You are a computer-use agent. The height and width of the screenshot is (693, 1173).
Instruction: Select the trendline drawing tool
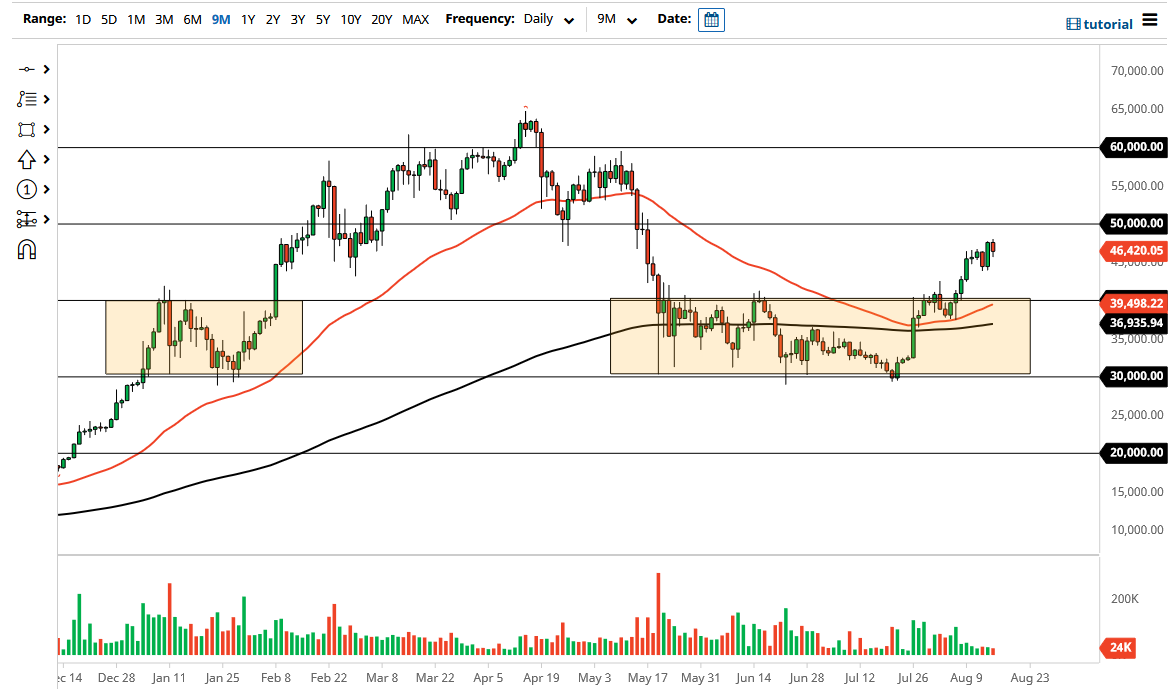coord(26,69)
